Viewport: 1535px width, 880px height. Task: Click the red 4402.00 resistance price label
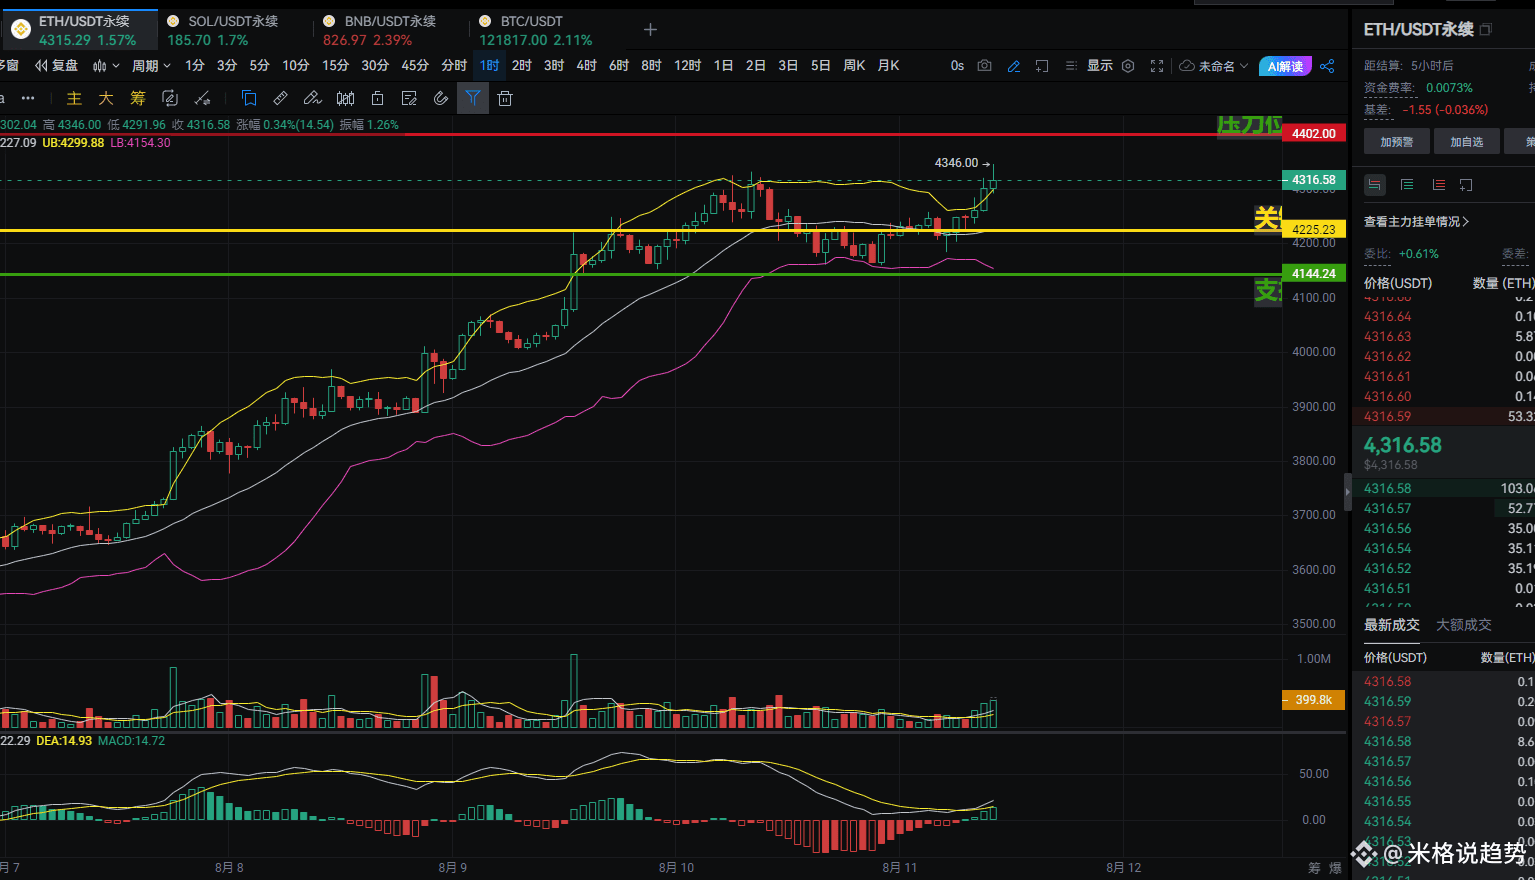point(1314,133)
